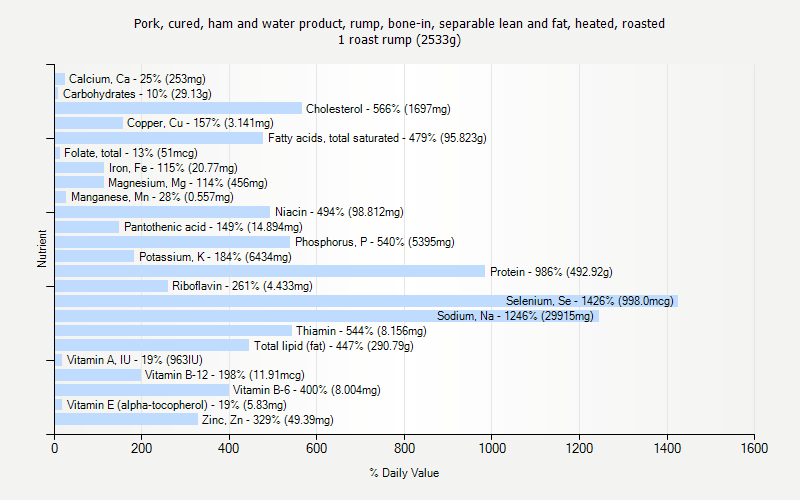Click the Cholesterol - 566% (1697mg) label
Screen dimensions: 800x500
(378, 109)
